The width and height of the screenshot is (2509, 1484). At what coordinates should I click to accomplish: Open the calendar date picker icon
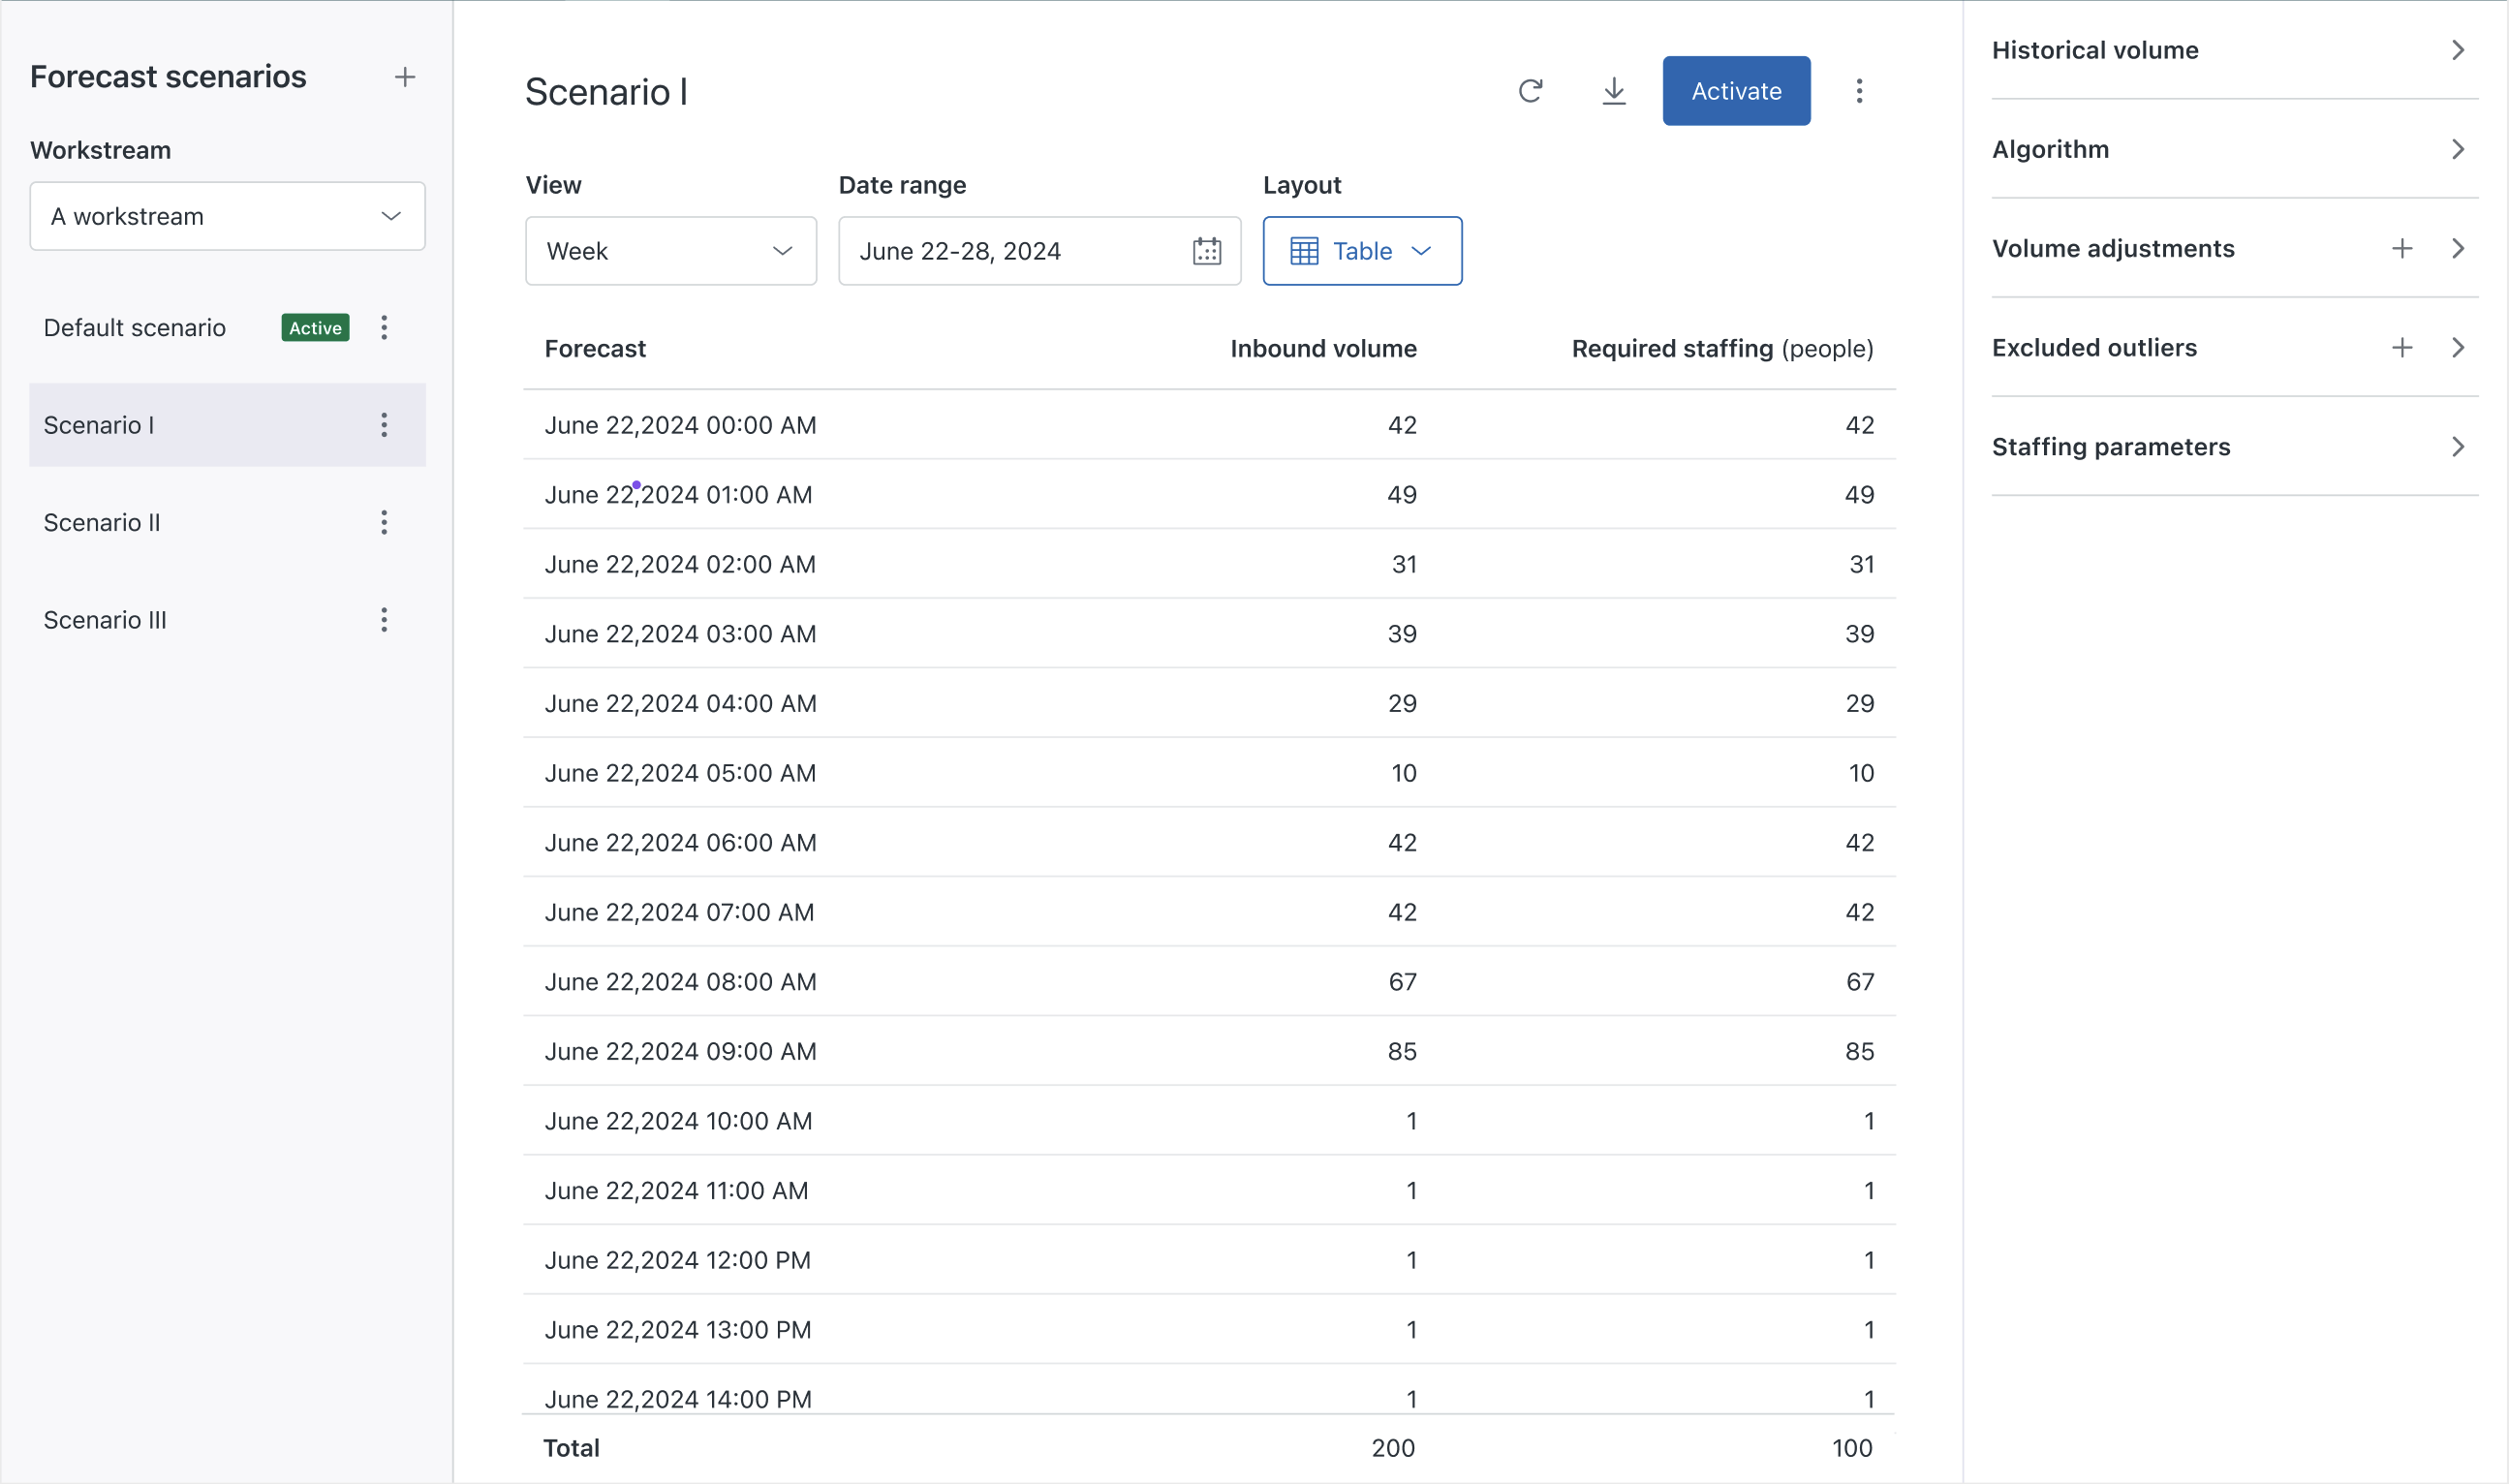click(1207, 251)
